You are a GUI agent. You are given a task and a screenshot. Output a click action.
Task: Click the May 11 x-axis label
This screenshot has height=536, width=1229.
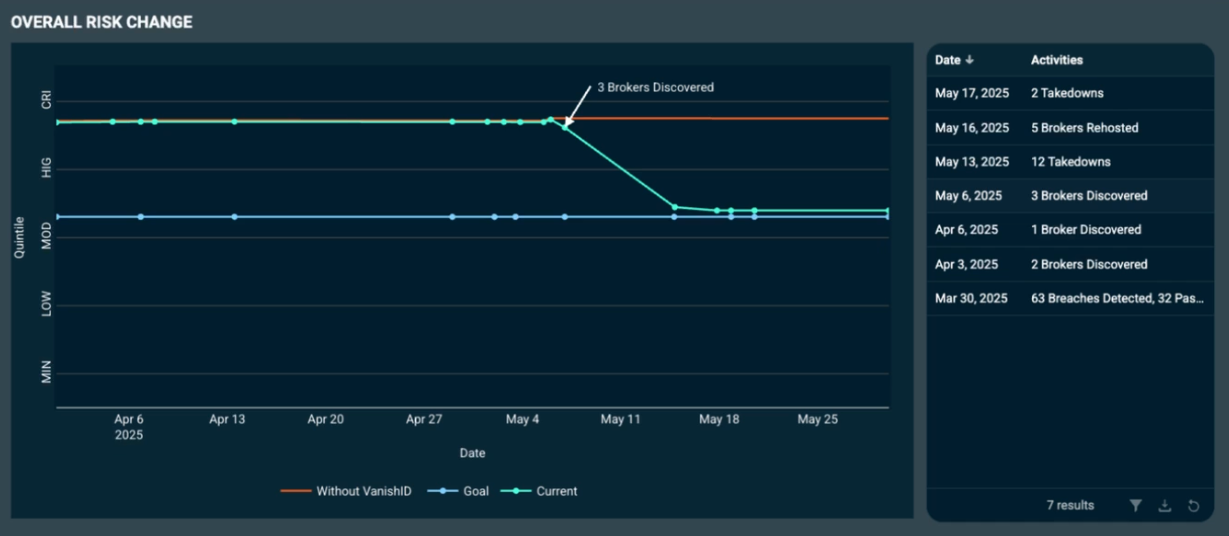[x=620, y=420]
